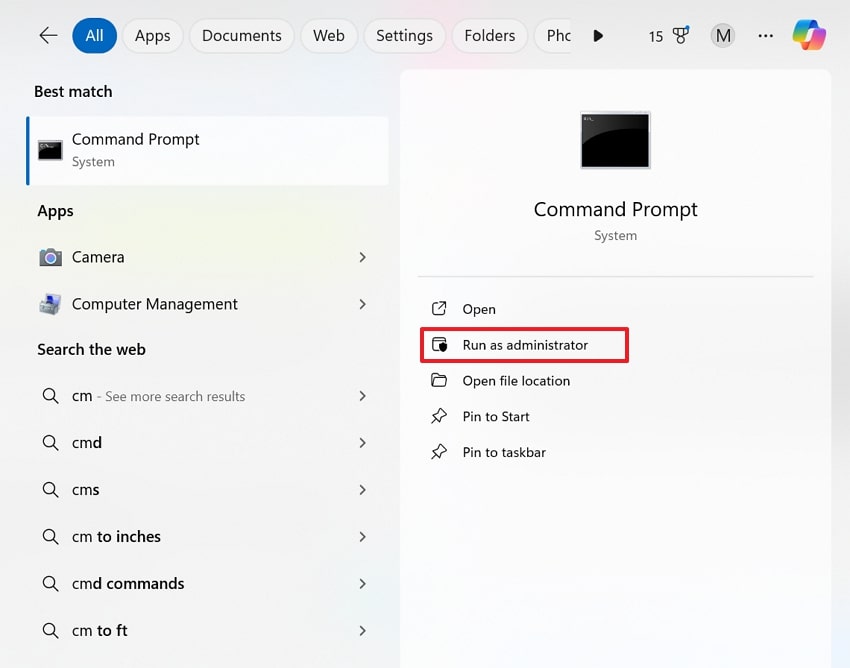Screen dimensions: 850x668
Task: Switch to the Apps filter tab
Action: click(152, 36)
